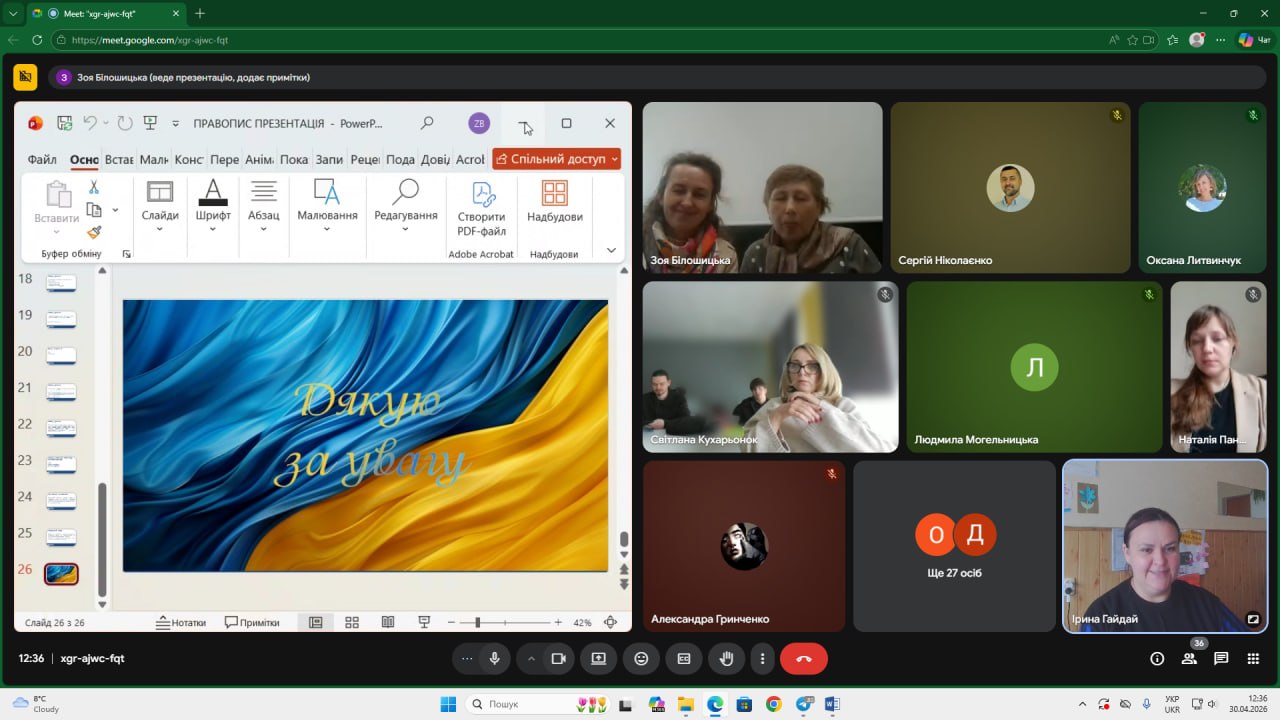
Task: Click the Спільний доступ button
Action: [x=557, y=159]
